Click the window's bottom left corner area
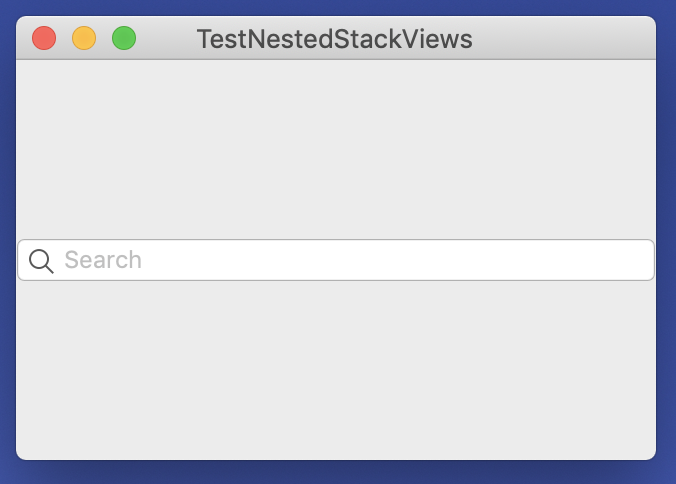 point(25,451)
